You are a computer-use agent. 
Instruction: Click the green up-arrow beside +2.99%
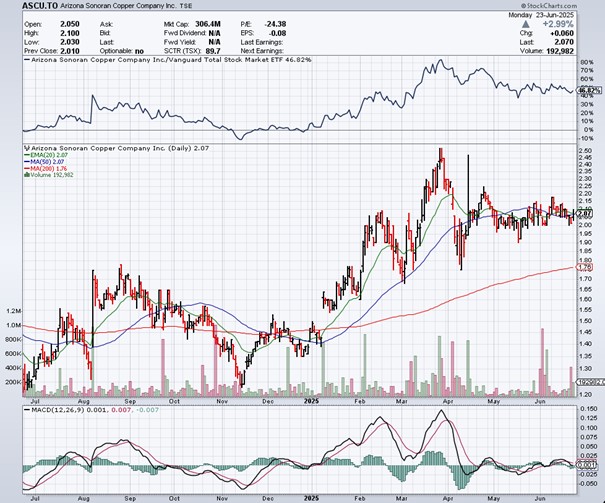click(x=525, y=24)
